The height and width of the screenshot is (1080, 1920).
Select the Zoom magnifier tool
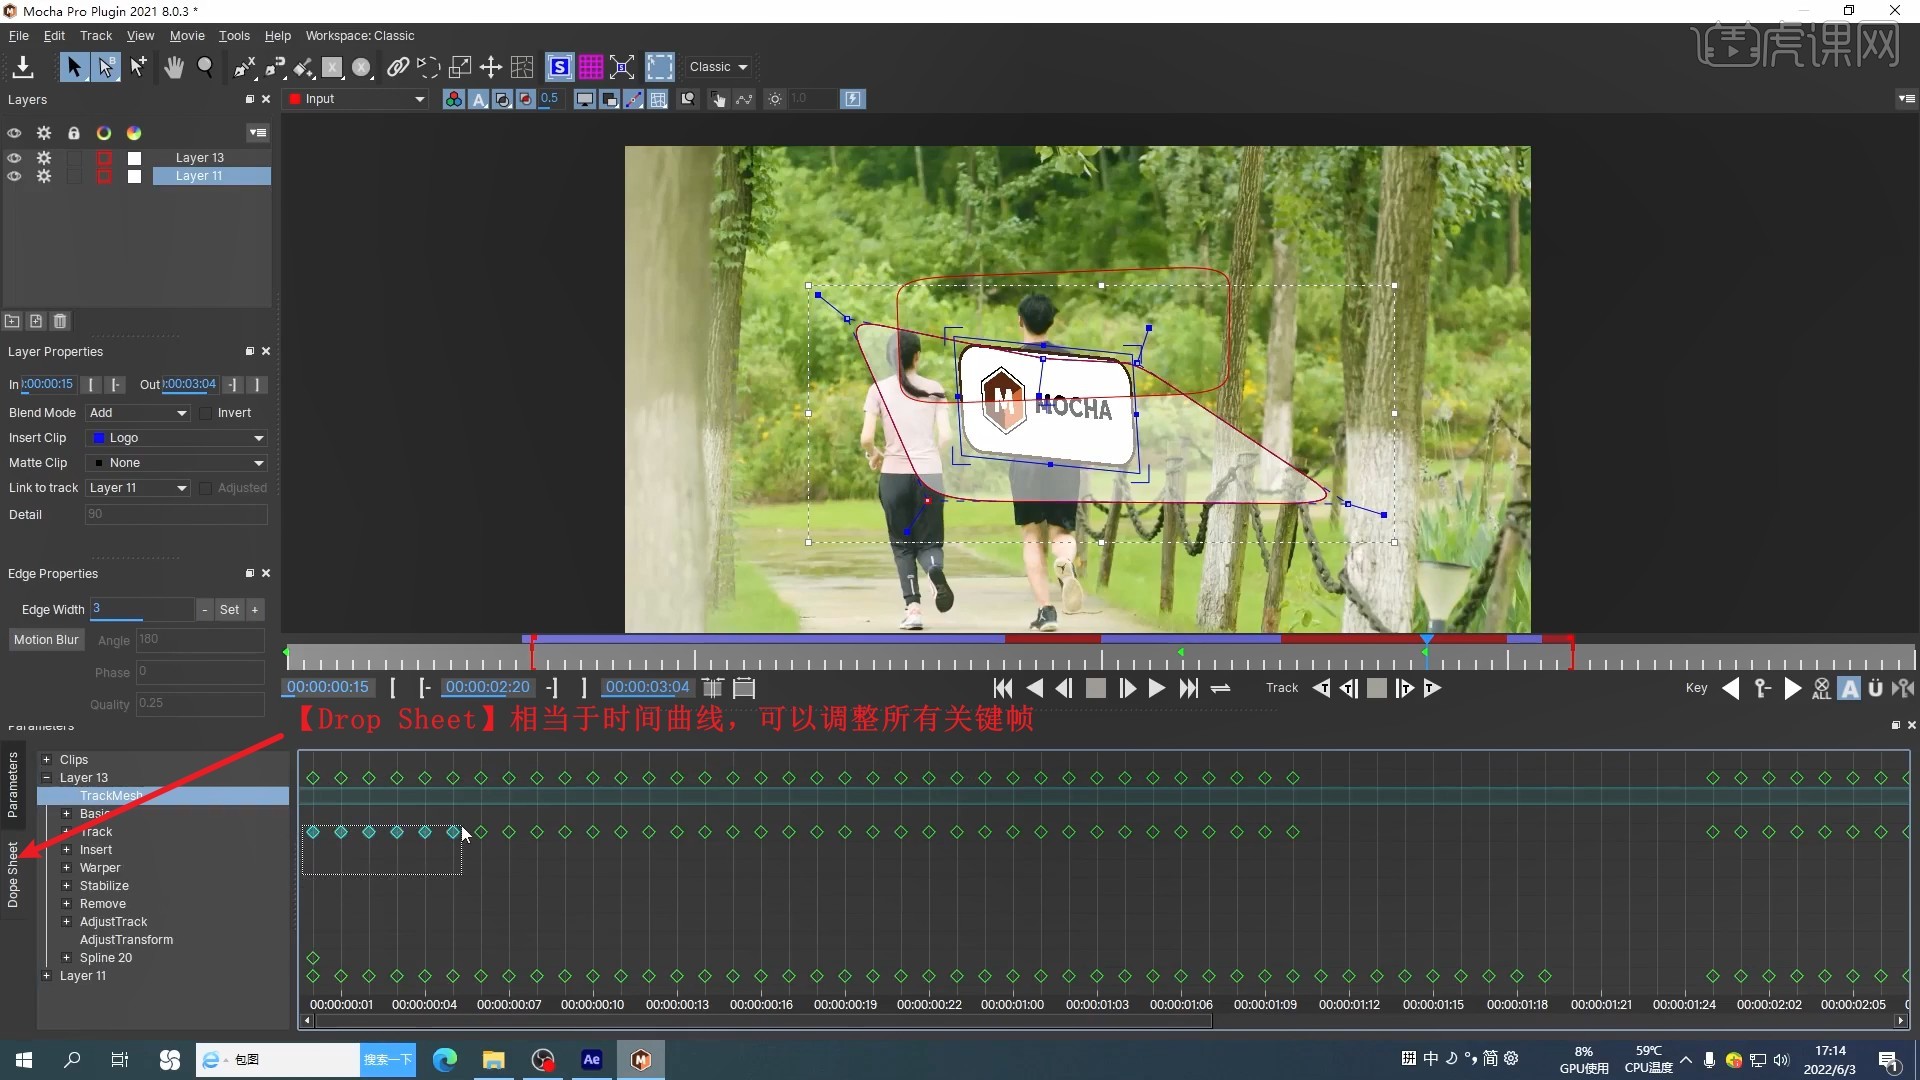pyautogui.click(x=205, y=67)
